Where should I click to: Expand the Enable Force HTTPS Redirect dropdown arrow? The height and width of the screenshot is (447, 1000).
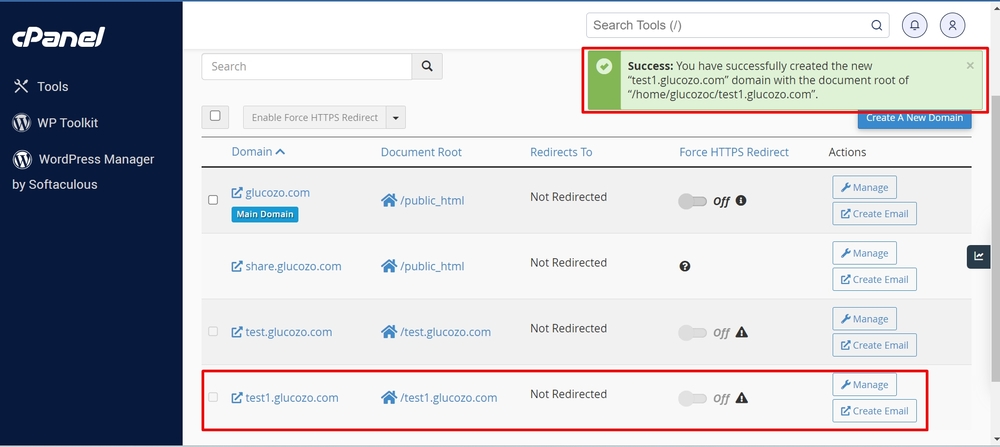pyautogui.click(x=396, y=118)
